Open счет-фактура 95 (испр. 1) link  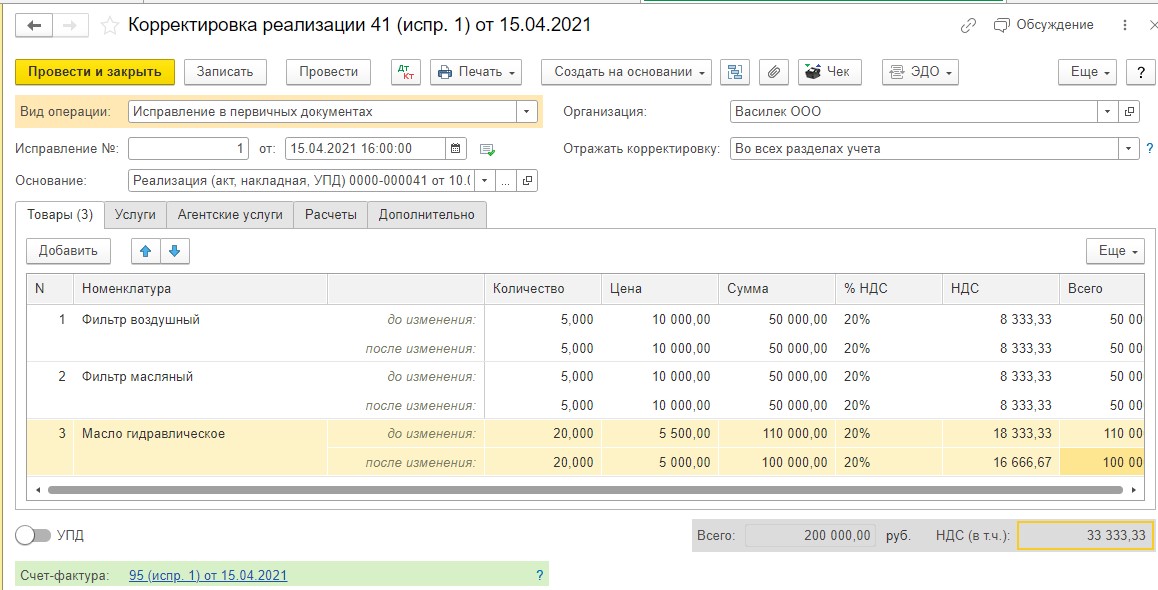208,575
